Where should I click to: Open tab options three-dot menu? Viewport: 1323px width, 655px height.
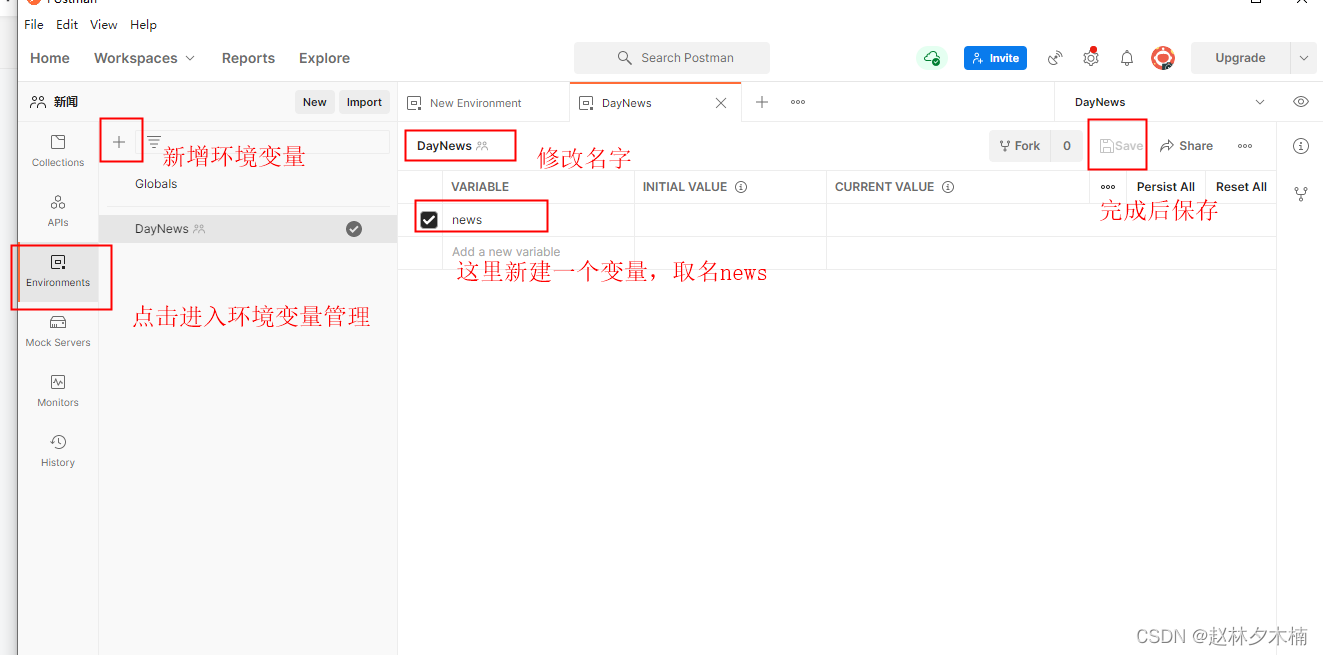click(x=798, y=102)
